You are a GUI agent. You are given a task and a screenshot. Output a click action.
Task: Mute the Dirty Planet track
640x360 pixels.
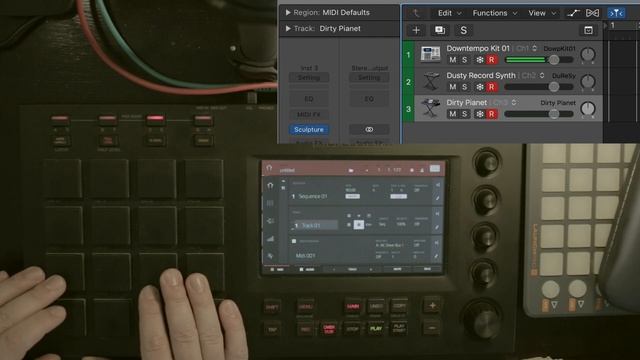click(453, 114)
